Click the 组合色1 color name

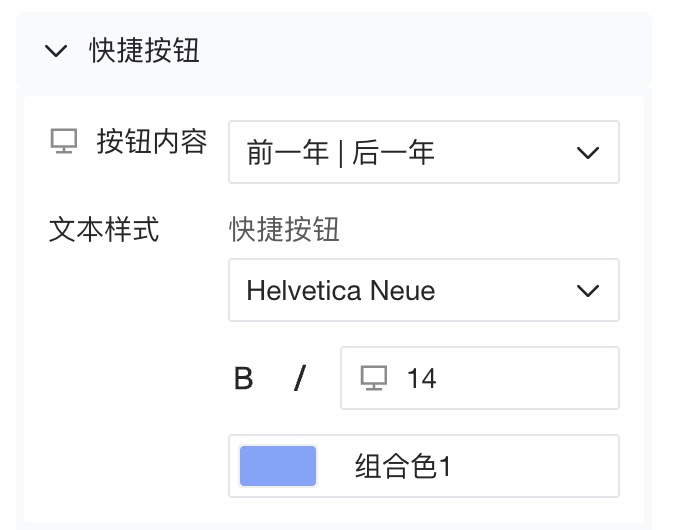[x=404, y=466]
